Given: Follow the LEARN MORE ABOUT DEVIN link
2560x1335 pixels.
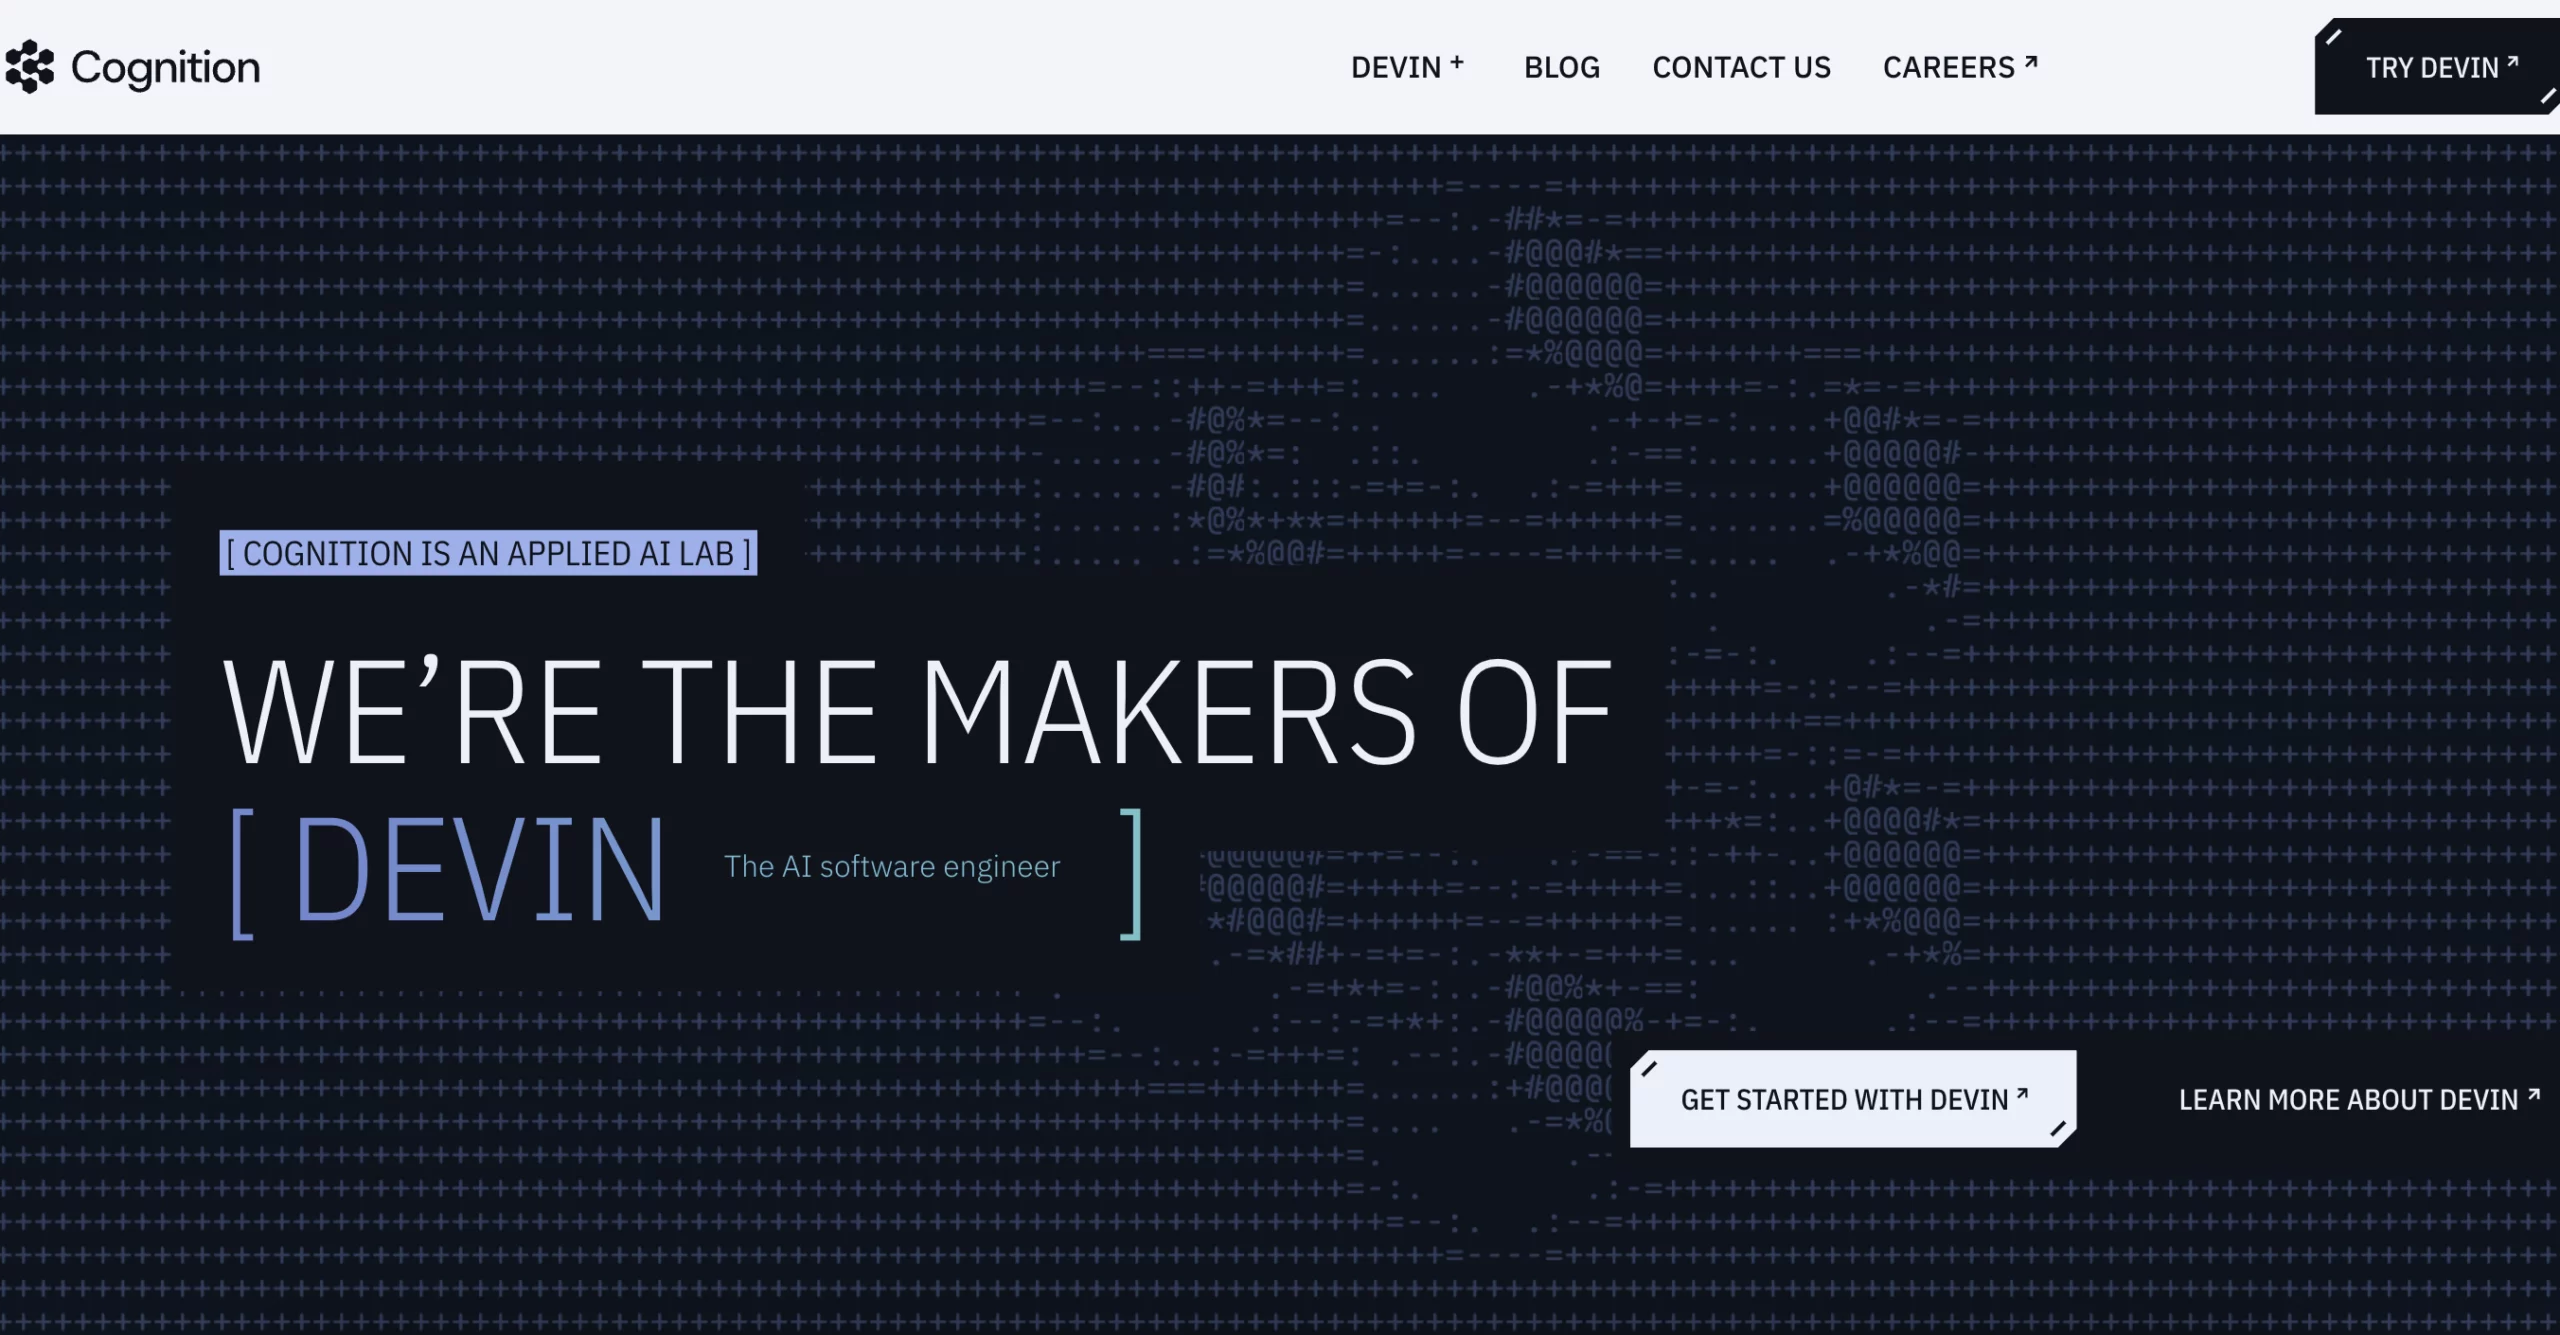Looking at the screenshot, I should click(2347, 1100).
